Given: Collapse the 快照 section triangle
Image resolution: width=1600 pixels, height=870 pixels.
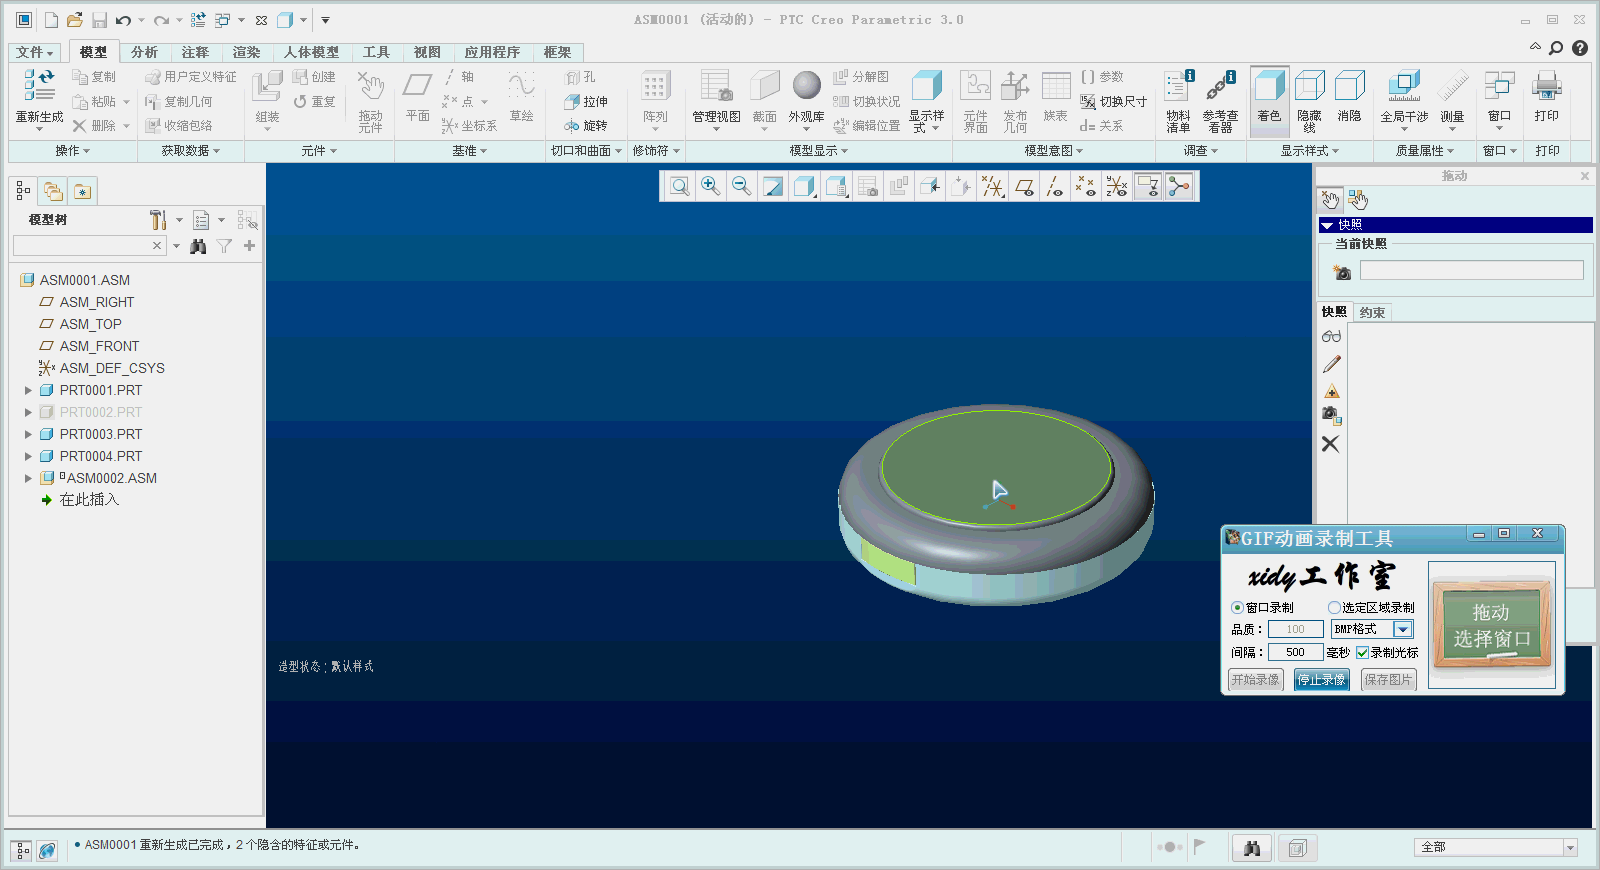Looking at the screenshot, I should (1327, 225).
